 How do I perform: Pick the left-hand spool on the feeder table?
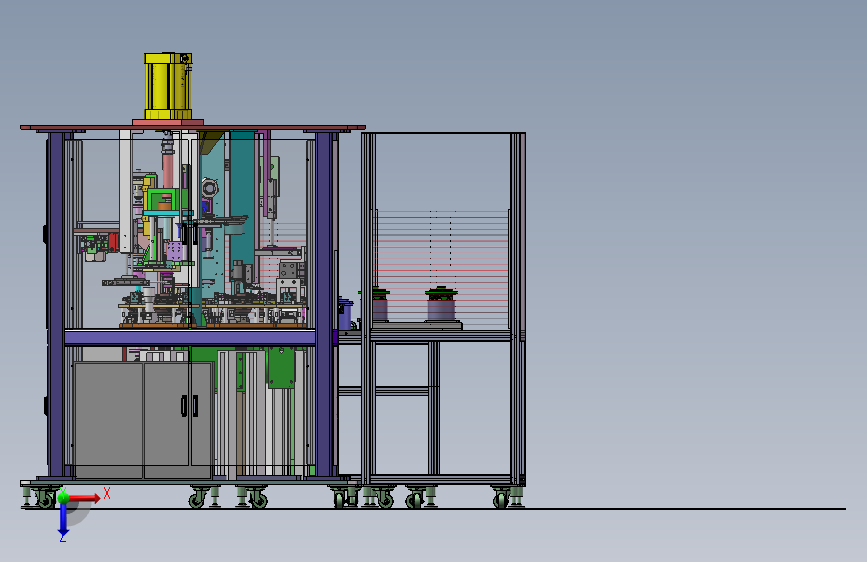click(x=380, y=304)
